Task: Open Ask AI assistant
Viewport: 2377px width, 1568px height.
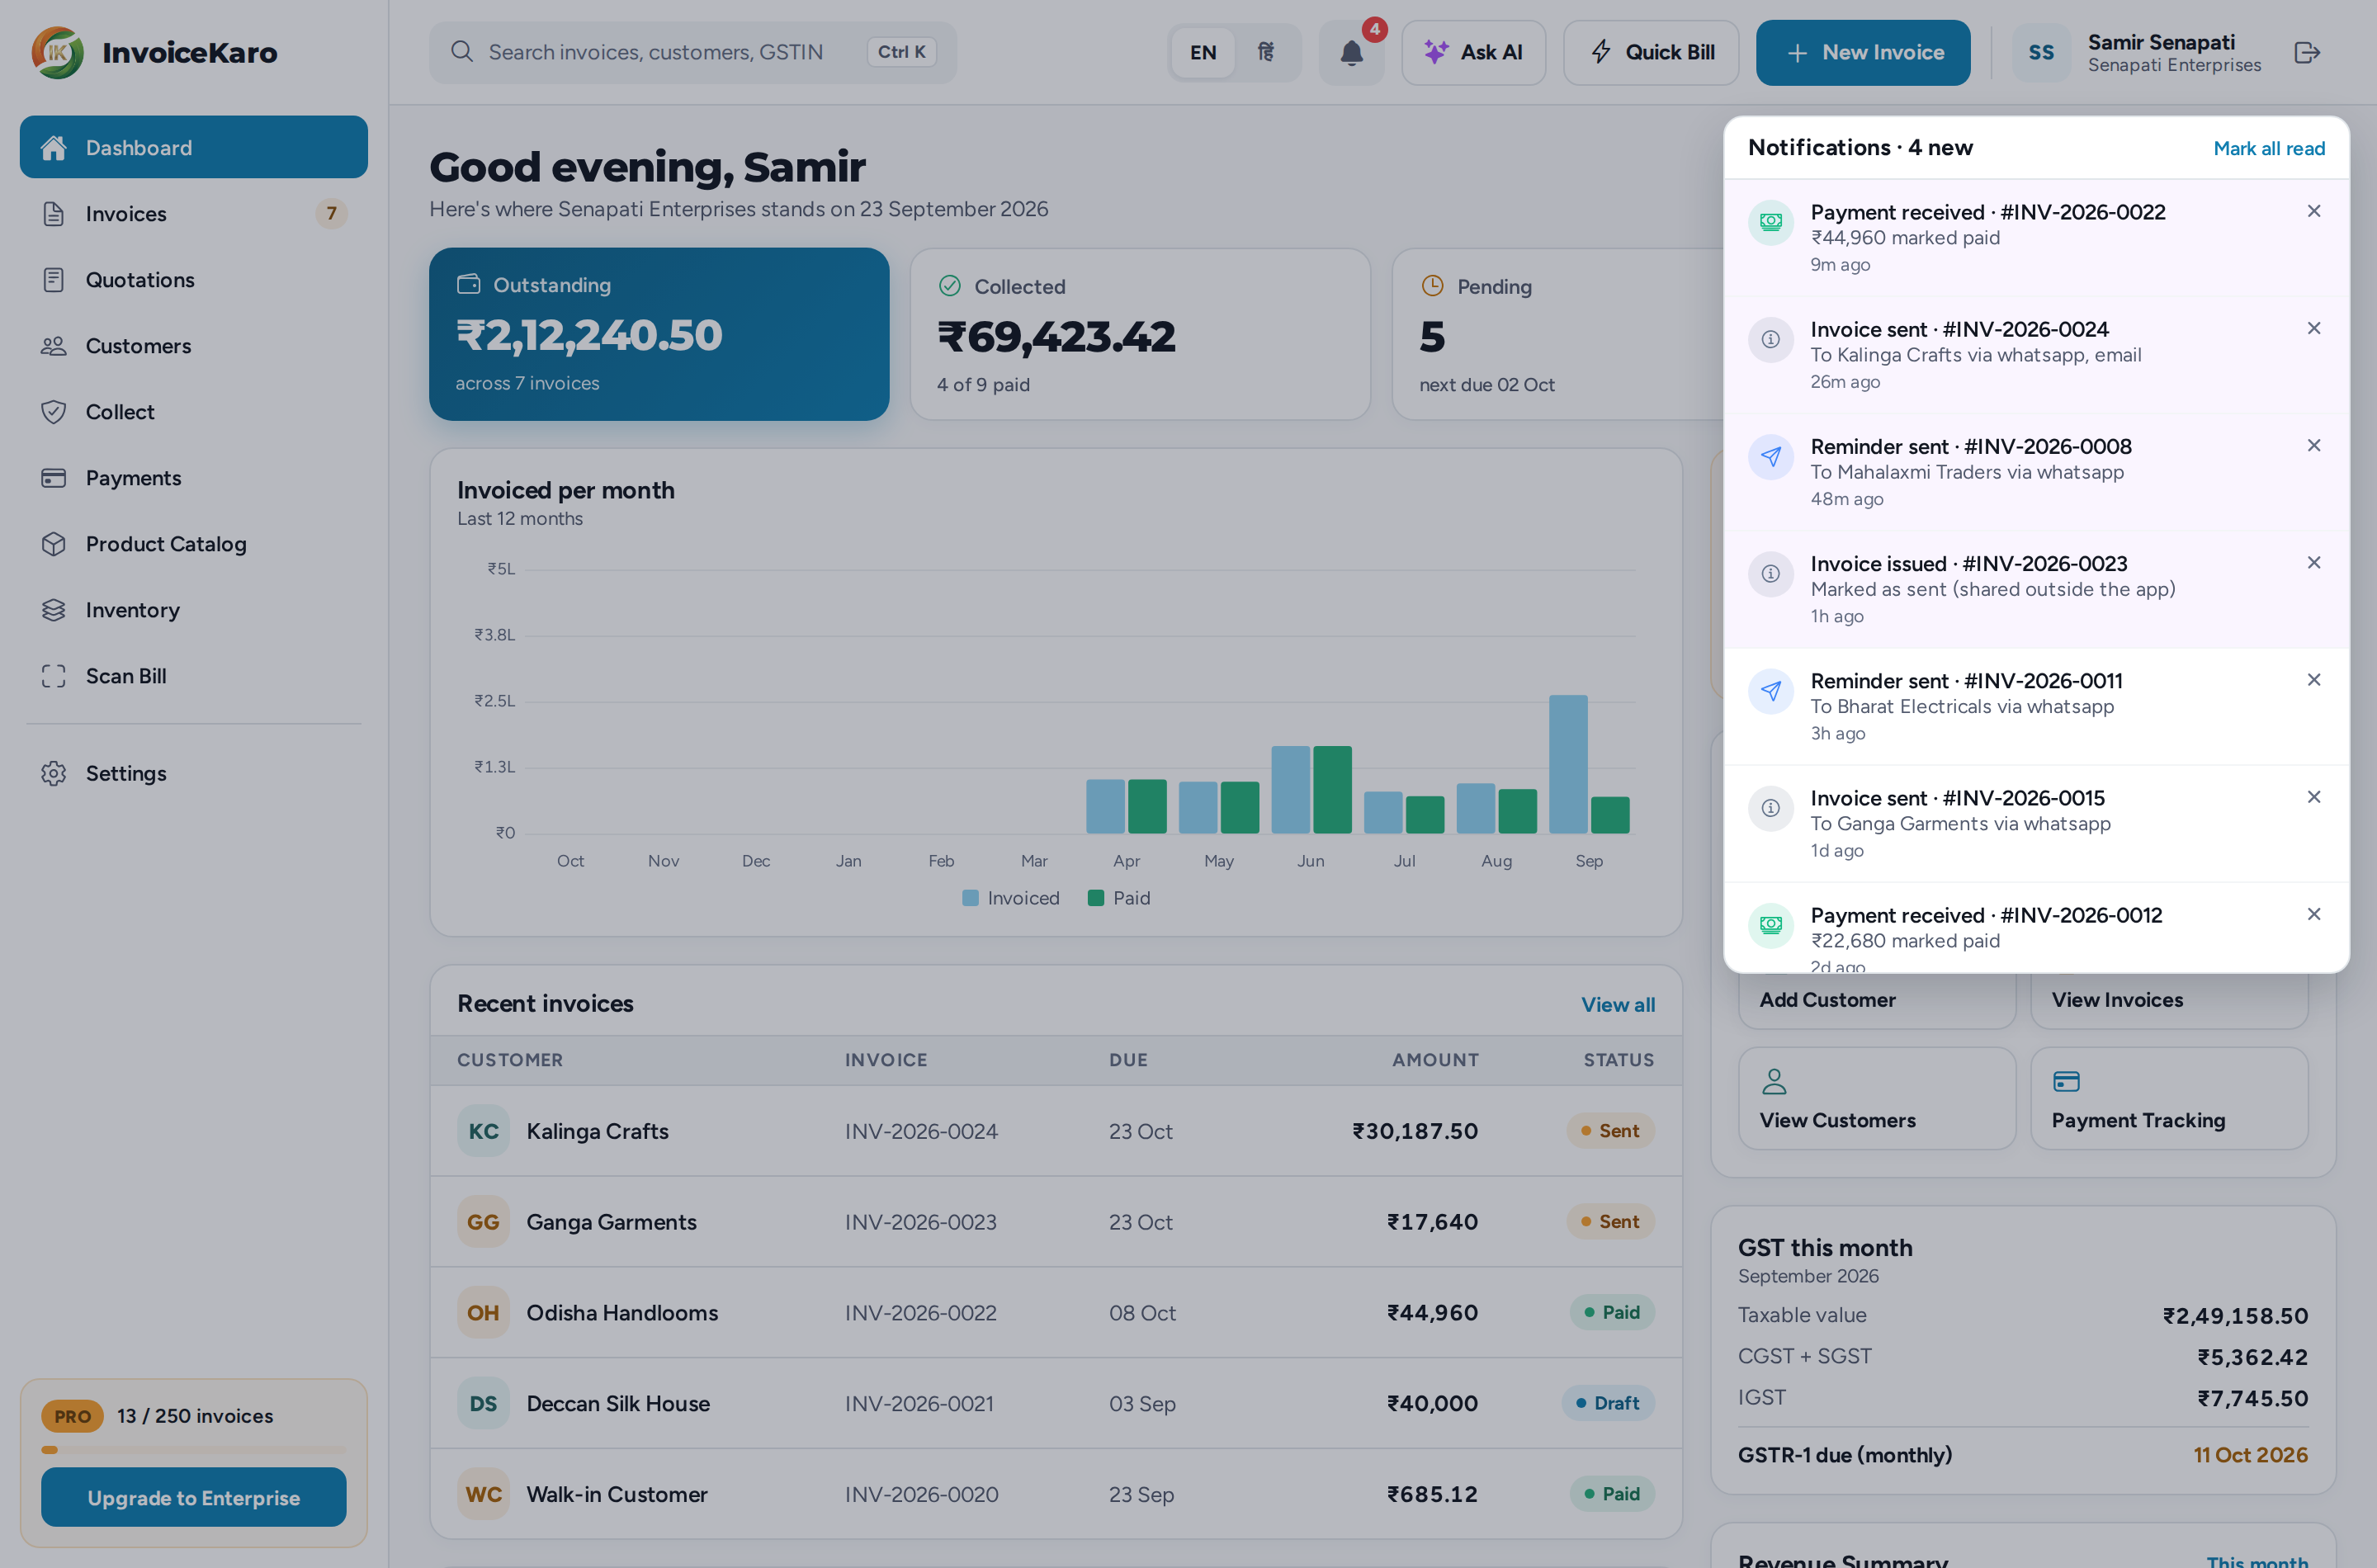Action: click(1473, 53)
